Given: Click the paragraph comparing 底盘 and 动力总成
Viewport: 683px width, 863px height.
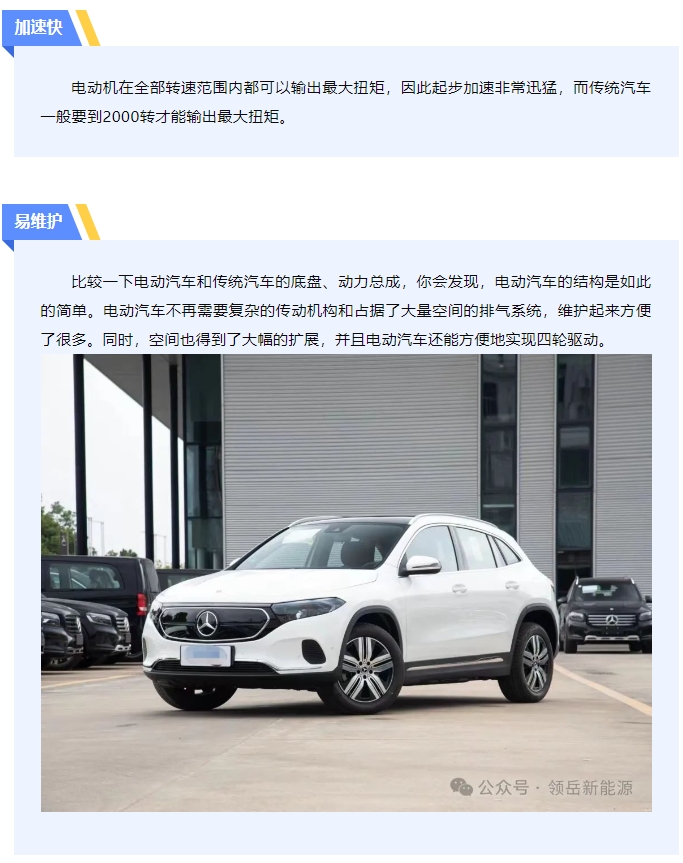Looking at the screenshot, I should click(346, 310).
